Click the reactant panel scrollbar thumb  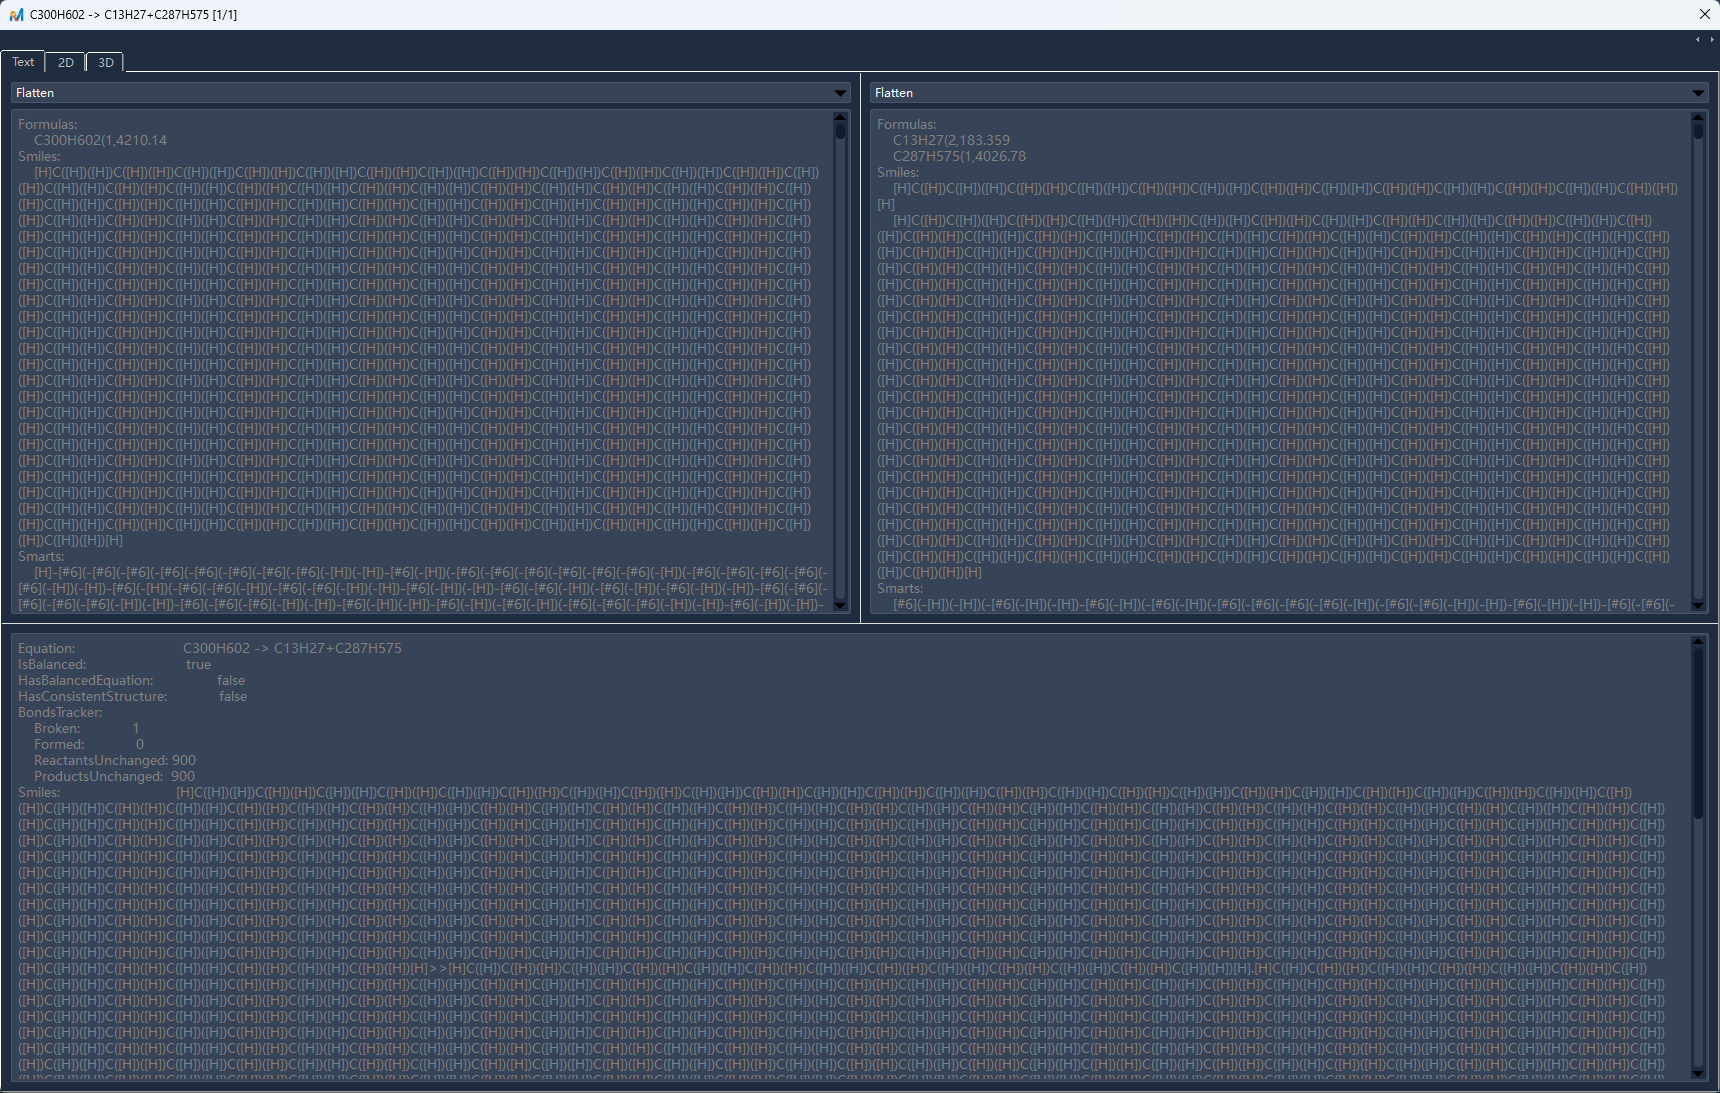[840, 132]
